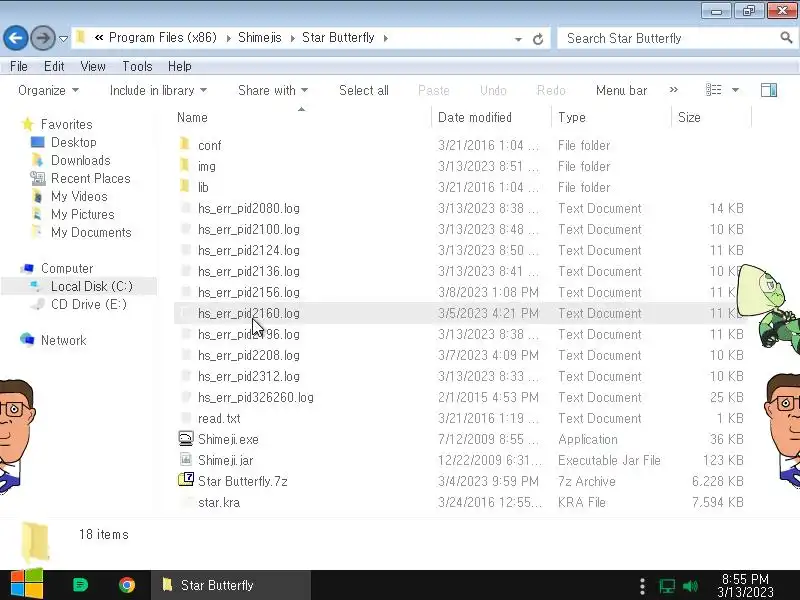Select the lib folder icon
Image resolution: width=800 pixels, height=600 pixels.
[x=185, y=186]
